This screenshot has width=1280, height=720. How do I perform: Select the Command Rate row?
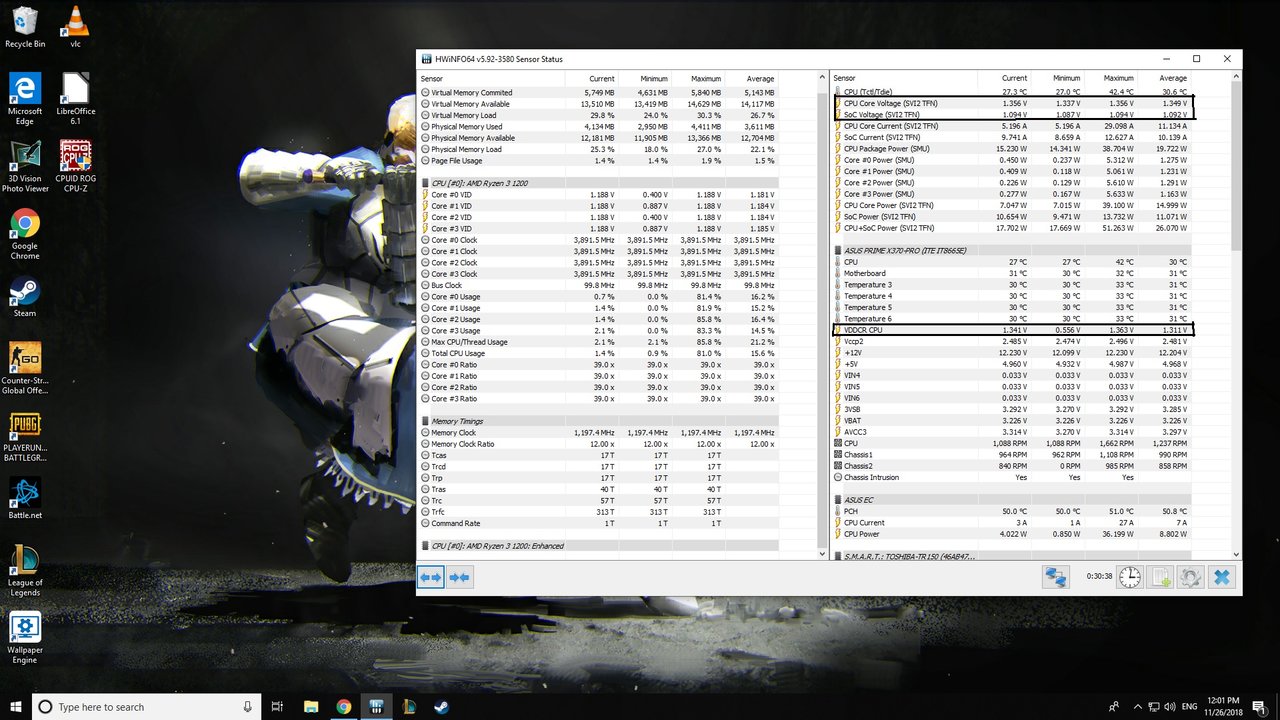pyautogui.click(x=598, y=523)
